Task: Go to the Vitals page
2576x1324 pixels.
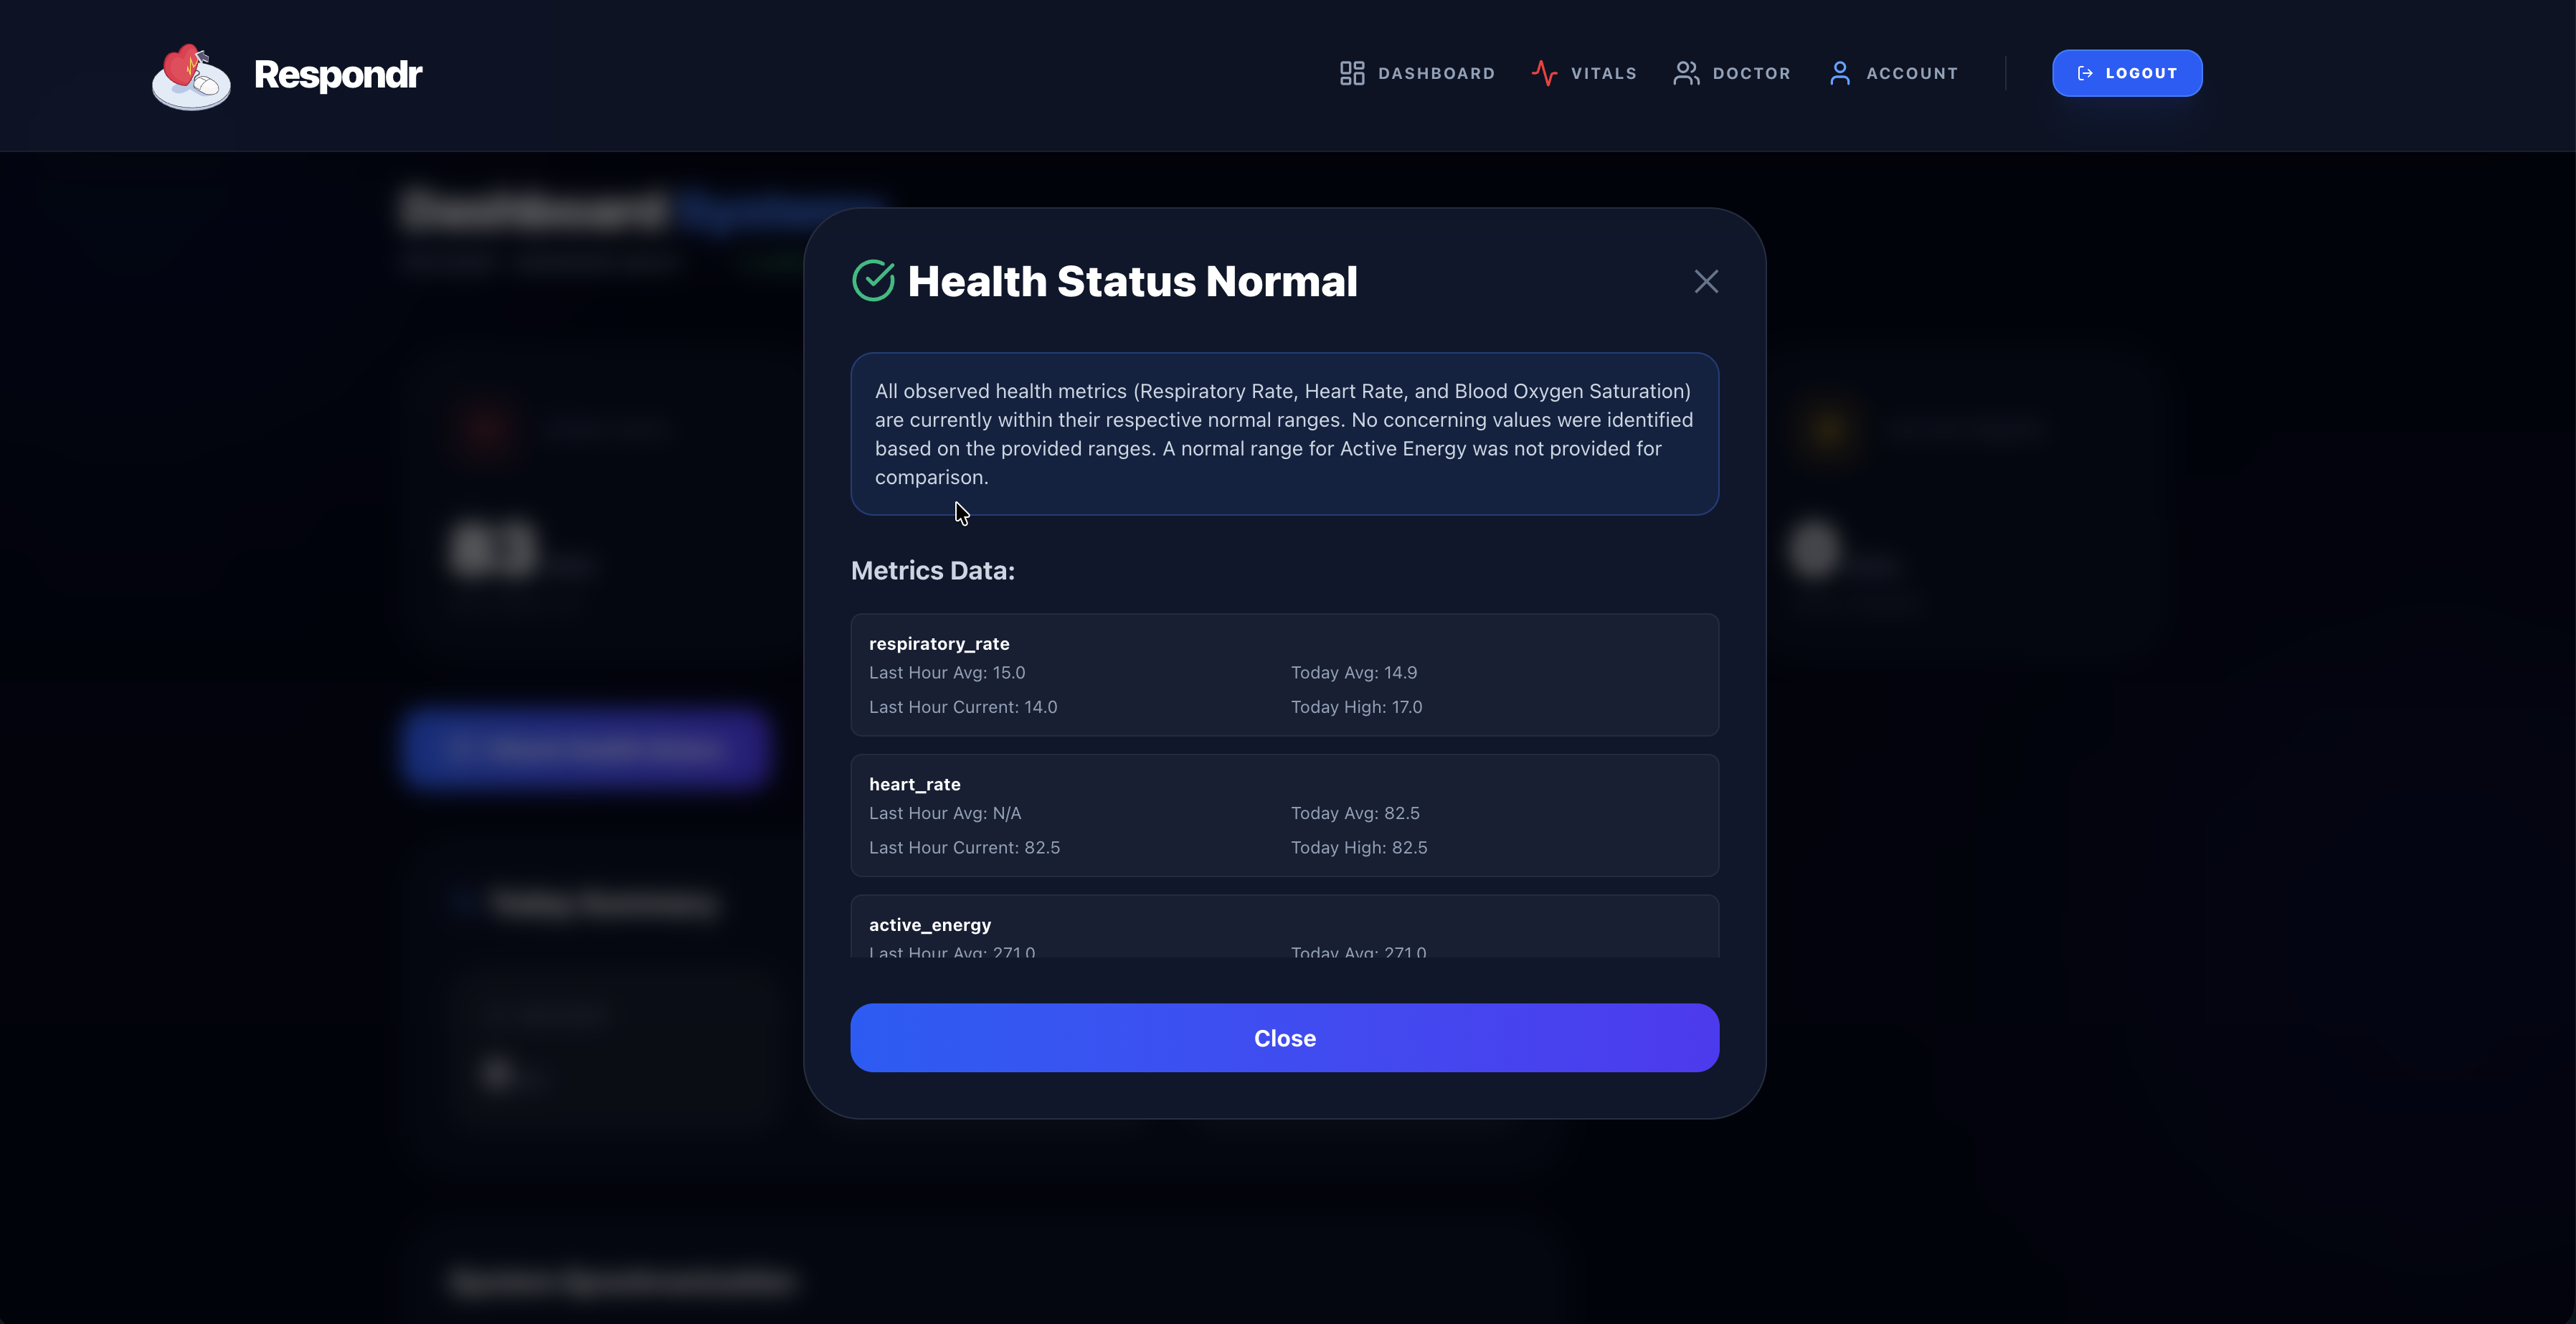Action: 1603,73
